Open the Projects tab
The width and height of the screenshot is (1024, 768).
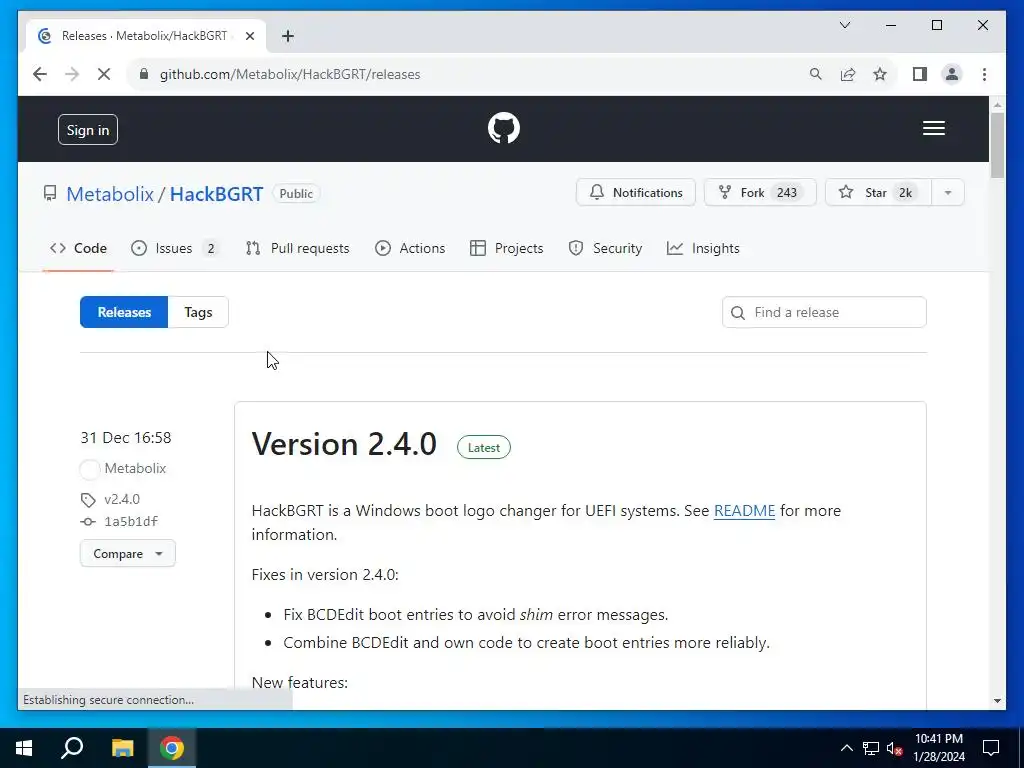(507, 248)
